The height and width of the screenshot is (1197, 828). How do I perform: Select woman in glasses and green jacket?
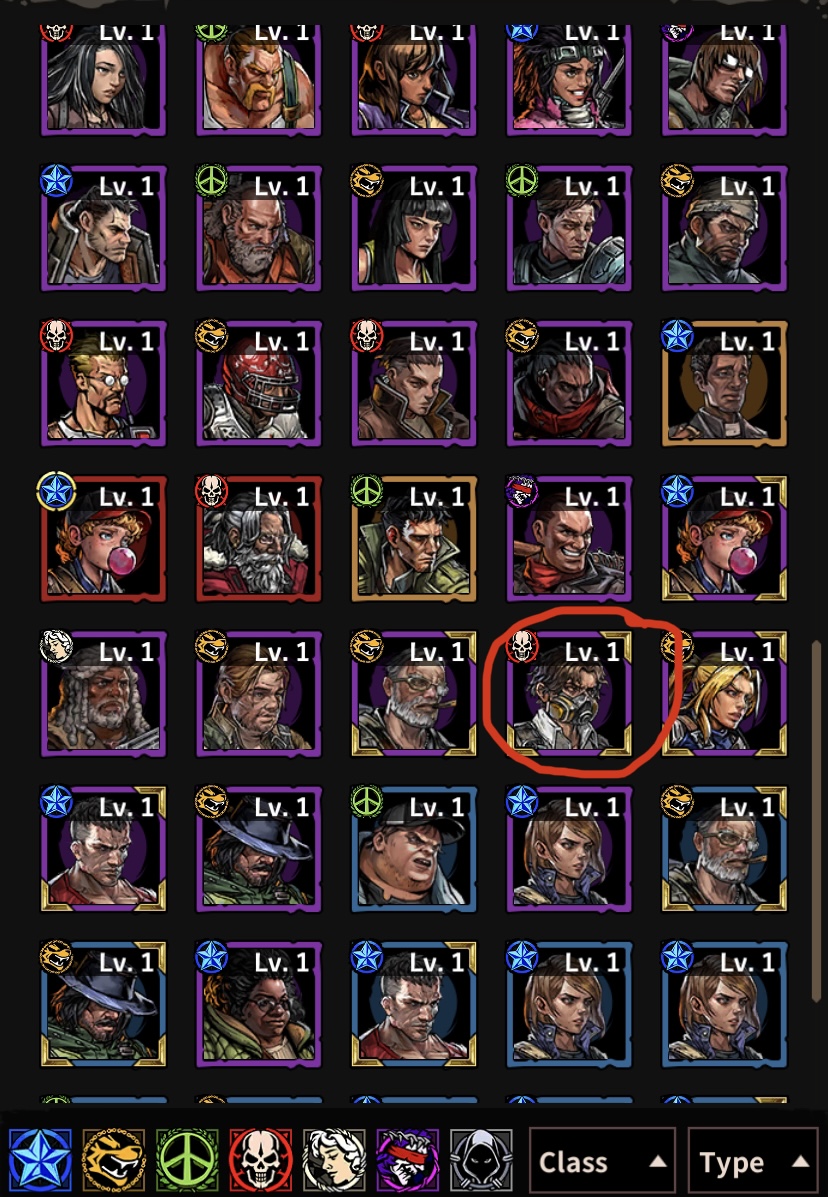point(259,1004)
